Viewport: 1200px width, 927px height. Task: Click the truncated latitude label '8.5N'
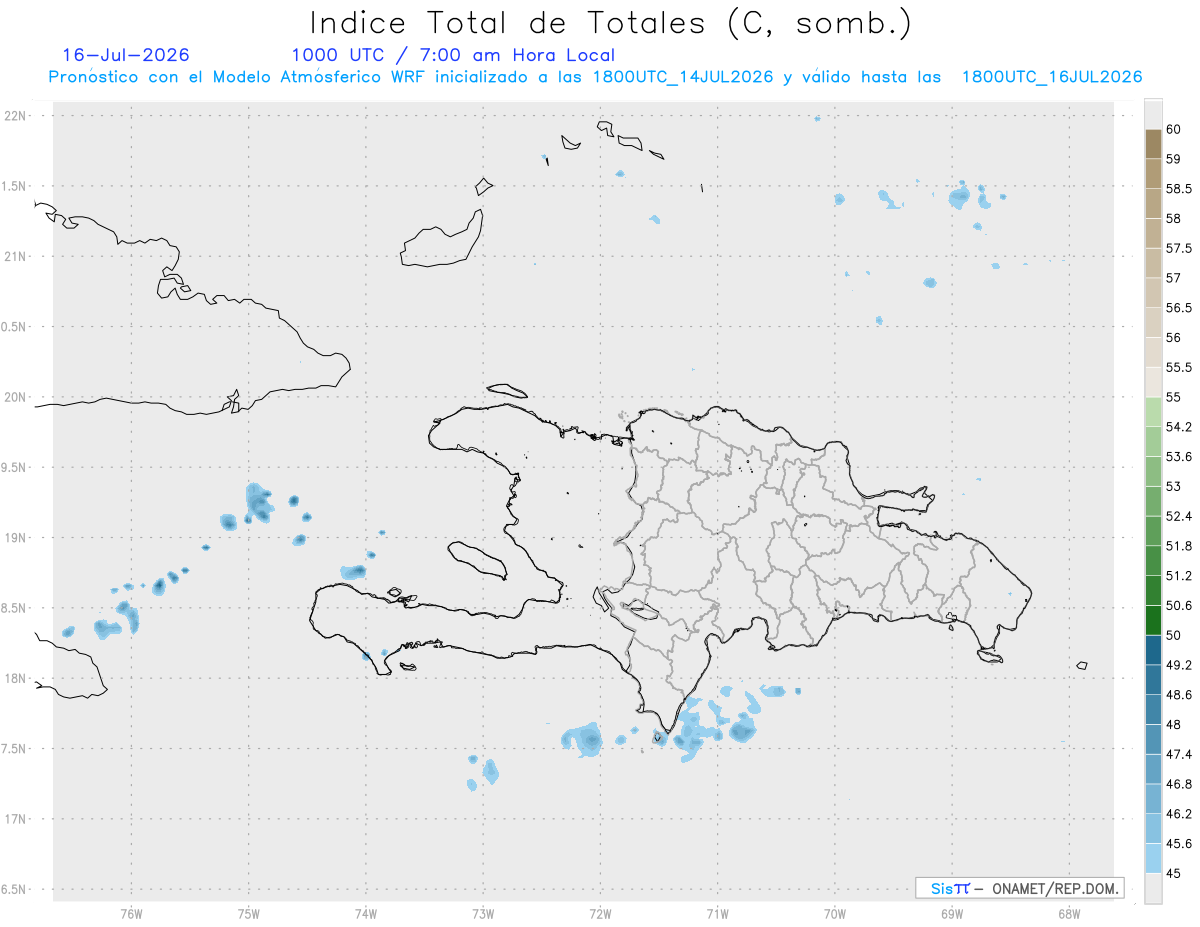coord(13,608)
